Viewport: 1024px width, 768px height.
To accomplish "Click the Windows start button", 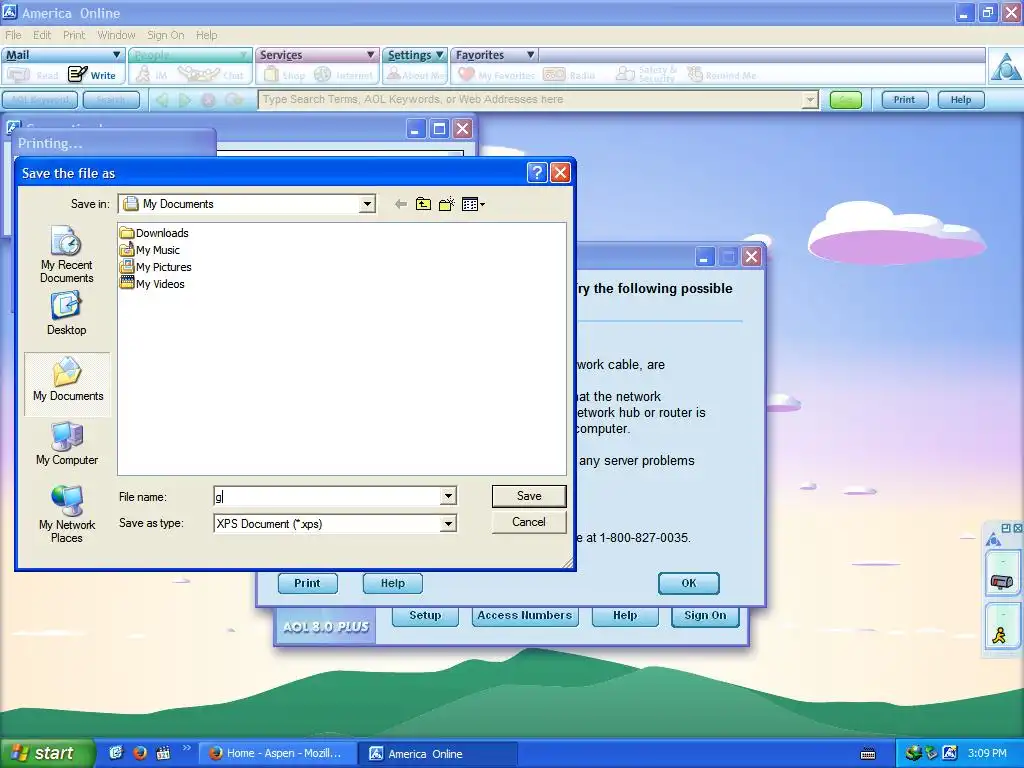I will [x=47, y=753].
